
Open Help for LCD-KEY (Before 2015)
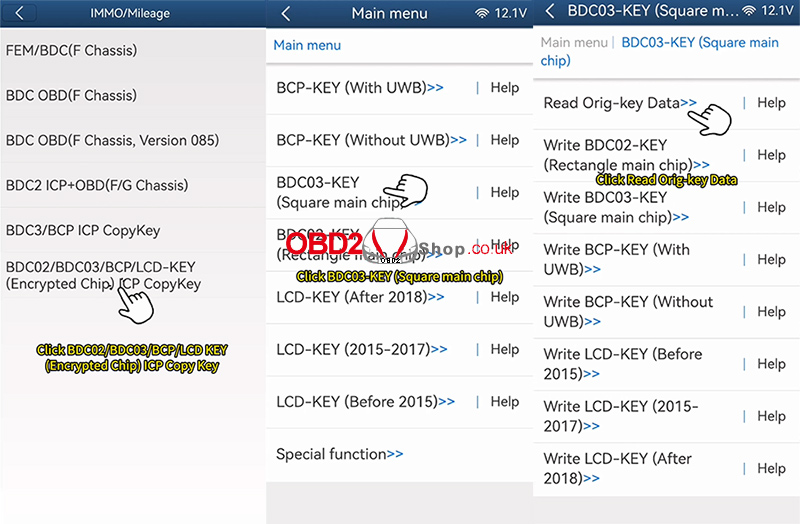[x=505, y=402]
